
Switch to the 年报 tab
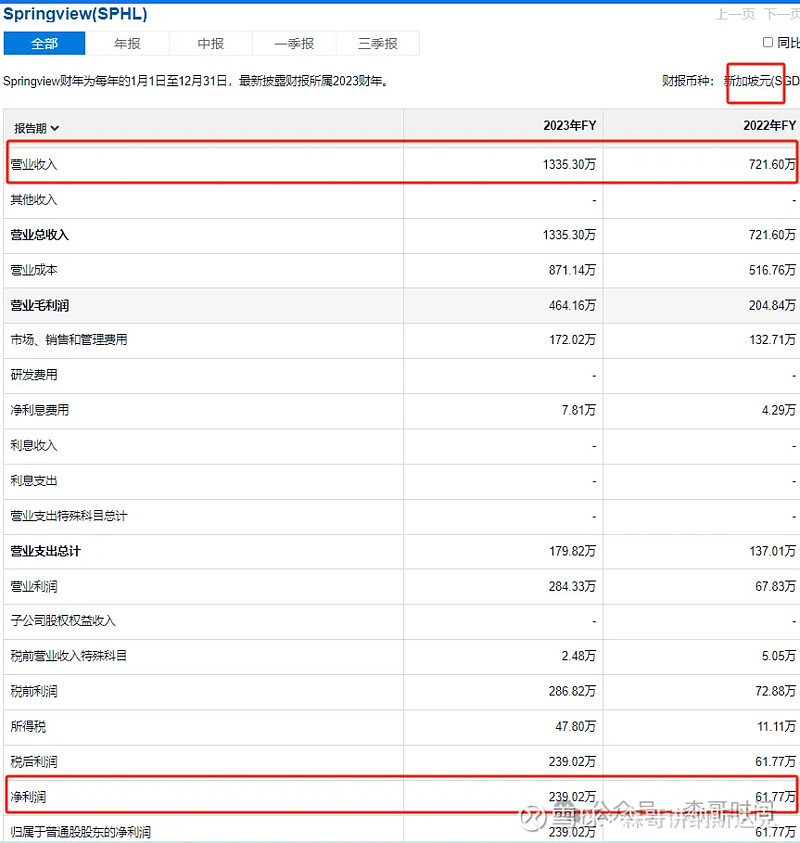[127, 43]
